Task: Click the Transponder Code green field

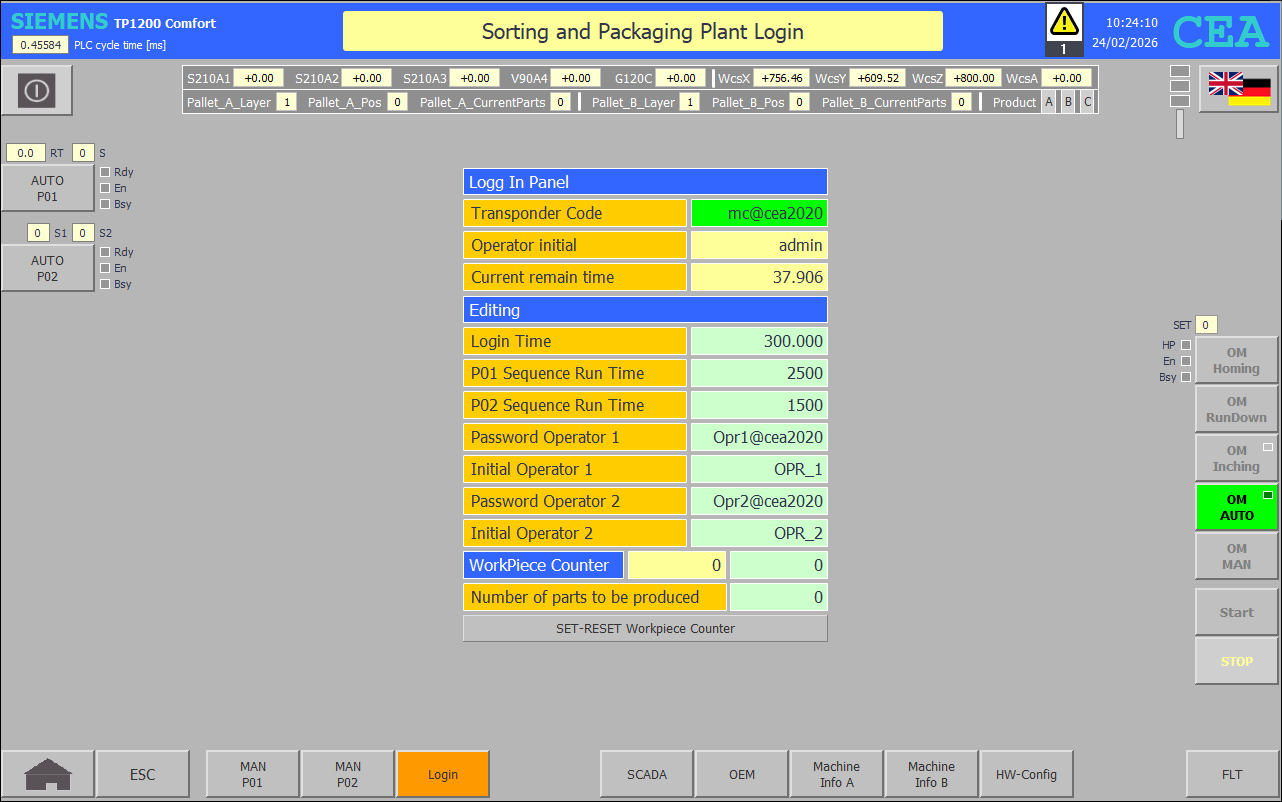Action: [x=759, y=213]
